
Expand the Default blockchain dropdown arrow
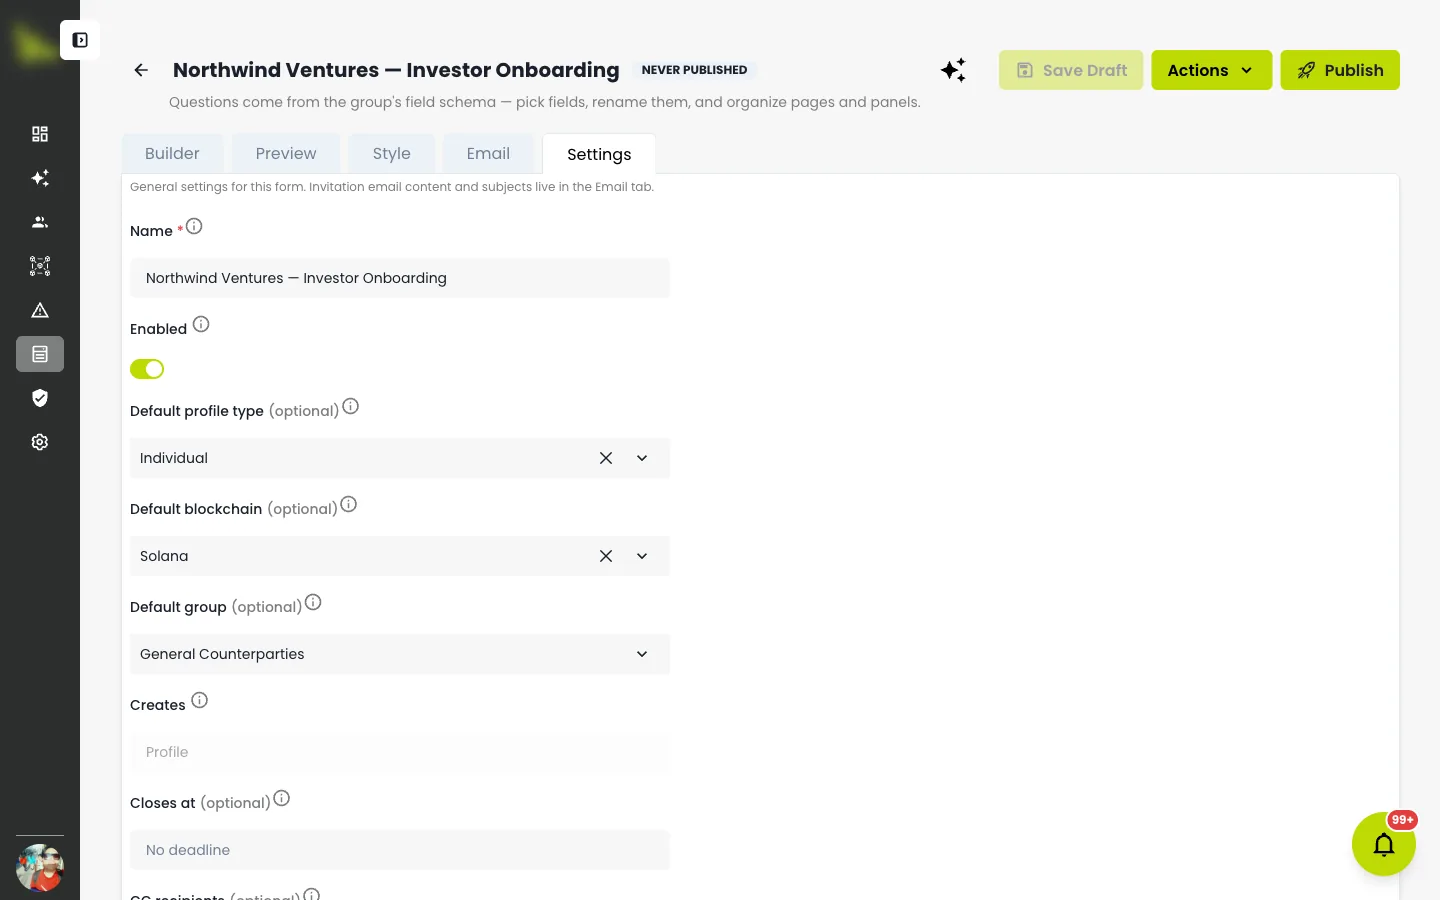point(642,556)
